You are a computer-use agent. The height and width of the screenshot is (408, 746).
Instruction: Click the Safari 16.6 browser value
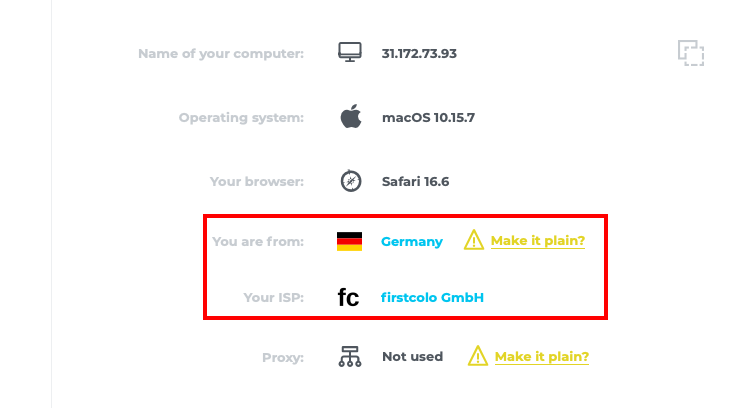pos(415,182)
